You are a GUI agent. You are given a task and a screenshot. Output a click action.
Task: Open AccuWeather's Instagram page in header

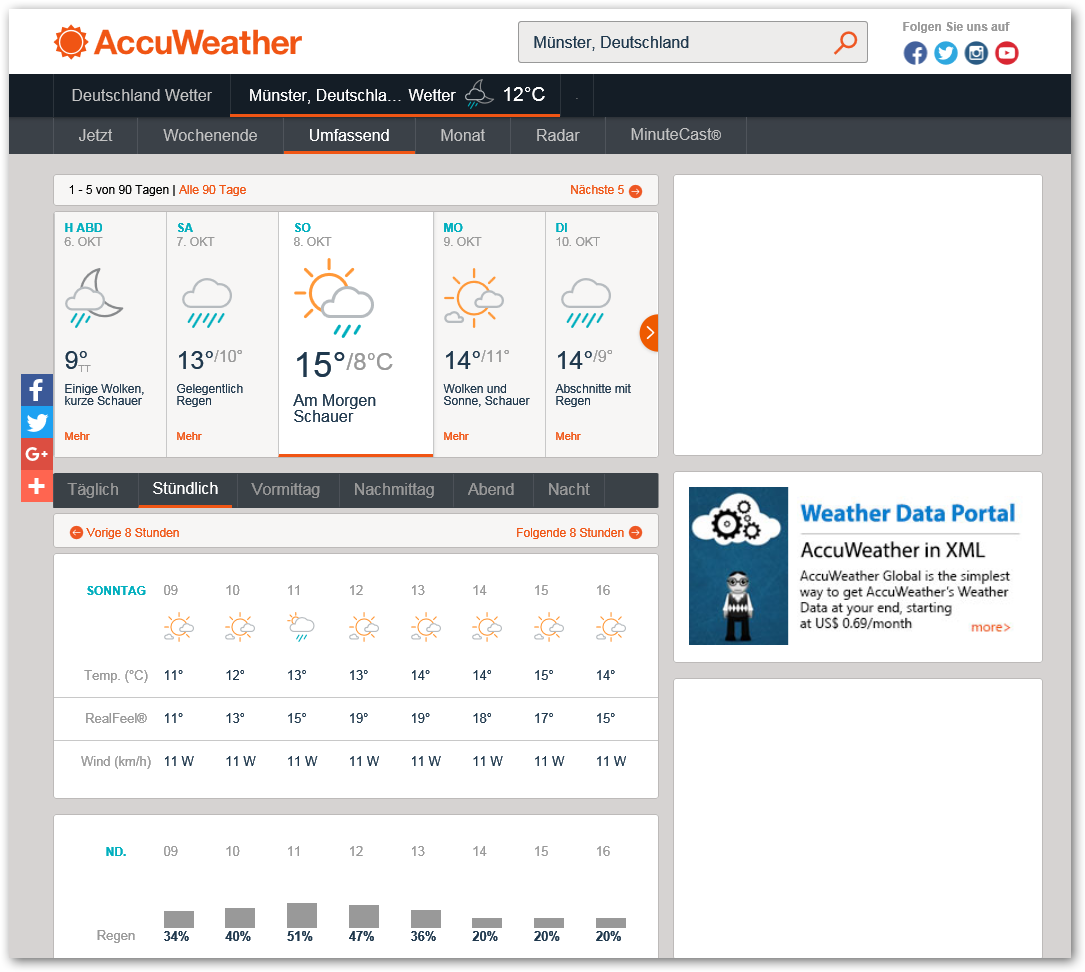[x=976, y=53]
